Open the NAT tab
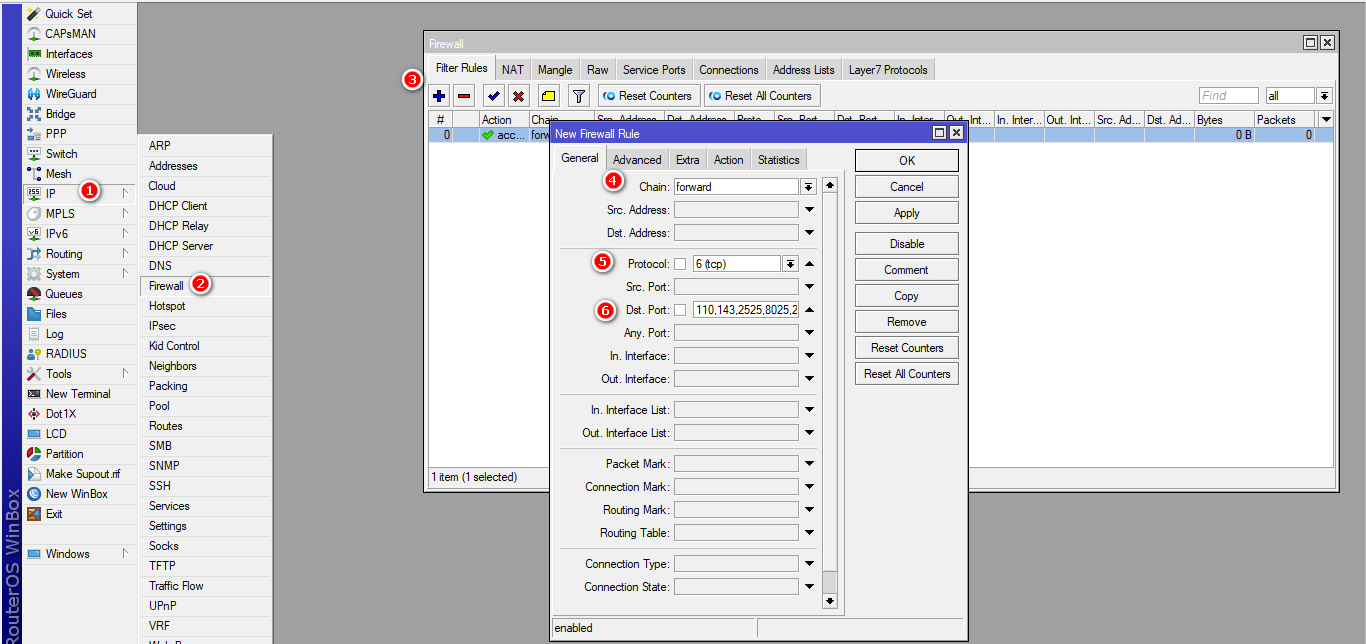 click(512, 70)
